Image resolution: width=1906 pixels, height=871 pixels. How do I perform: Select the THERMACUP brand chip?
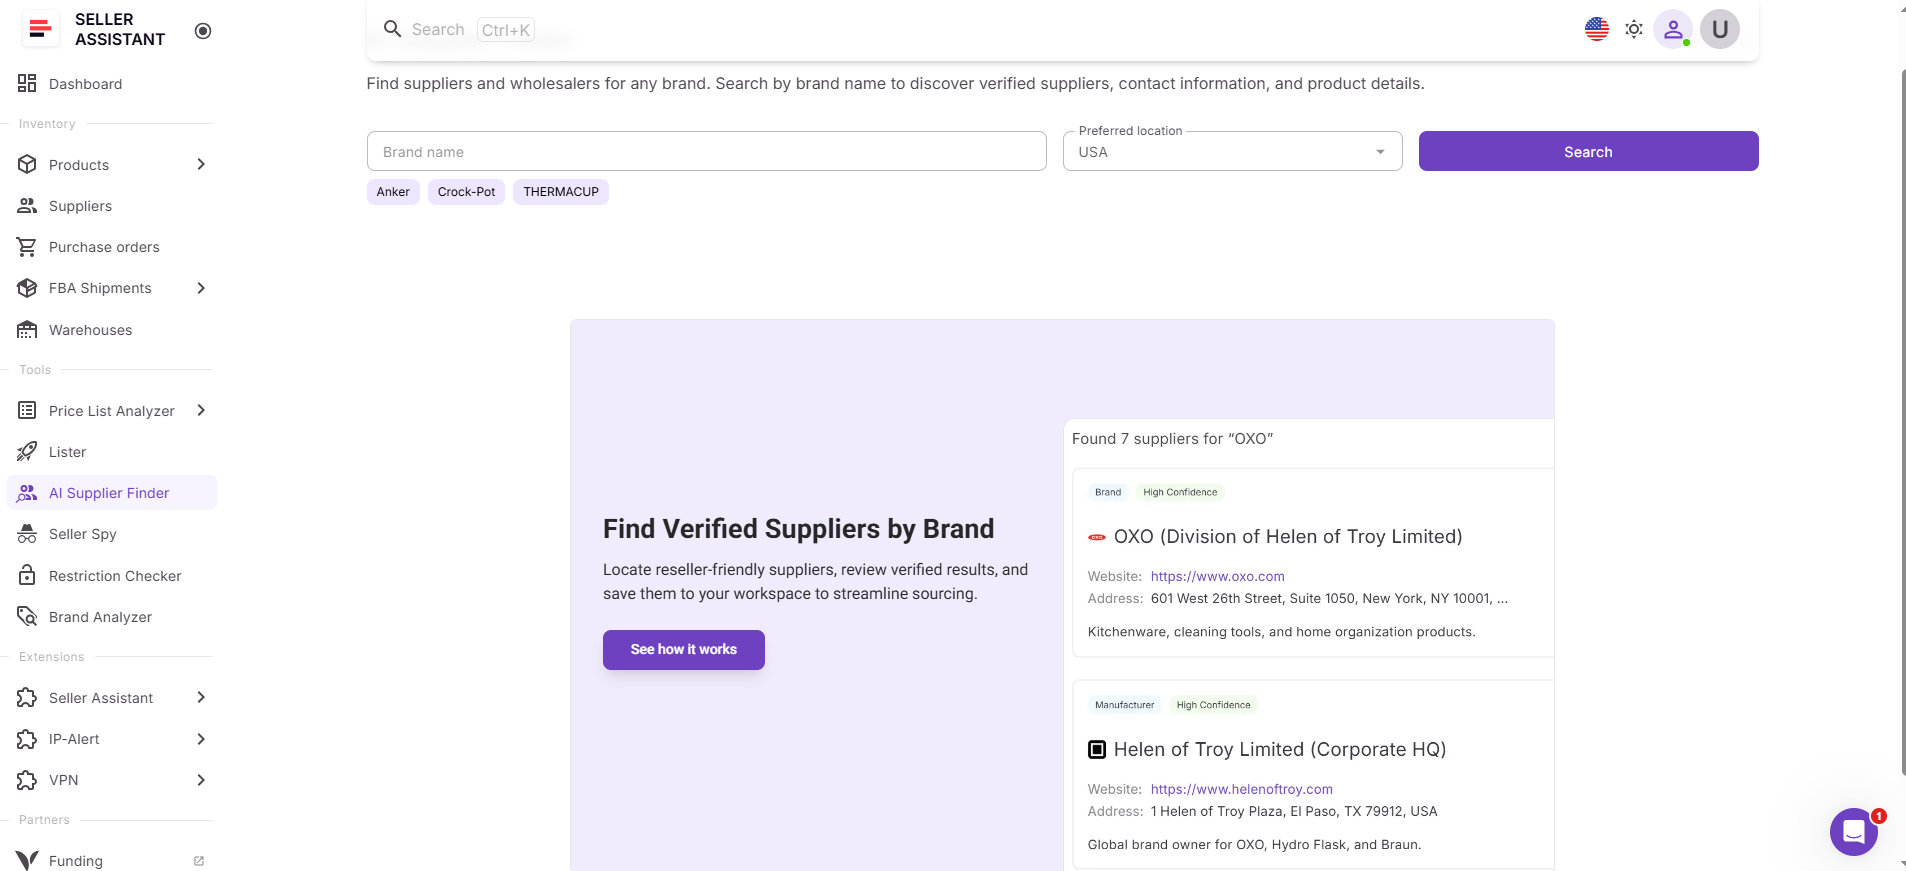pos(561,192)
